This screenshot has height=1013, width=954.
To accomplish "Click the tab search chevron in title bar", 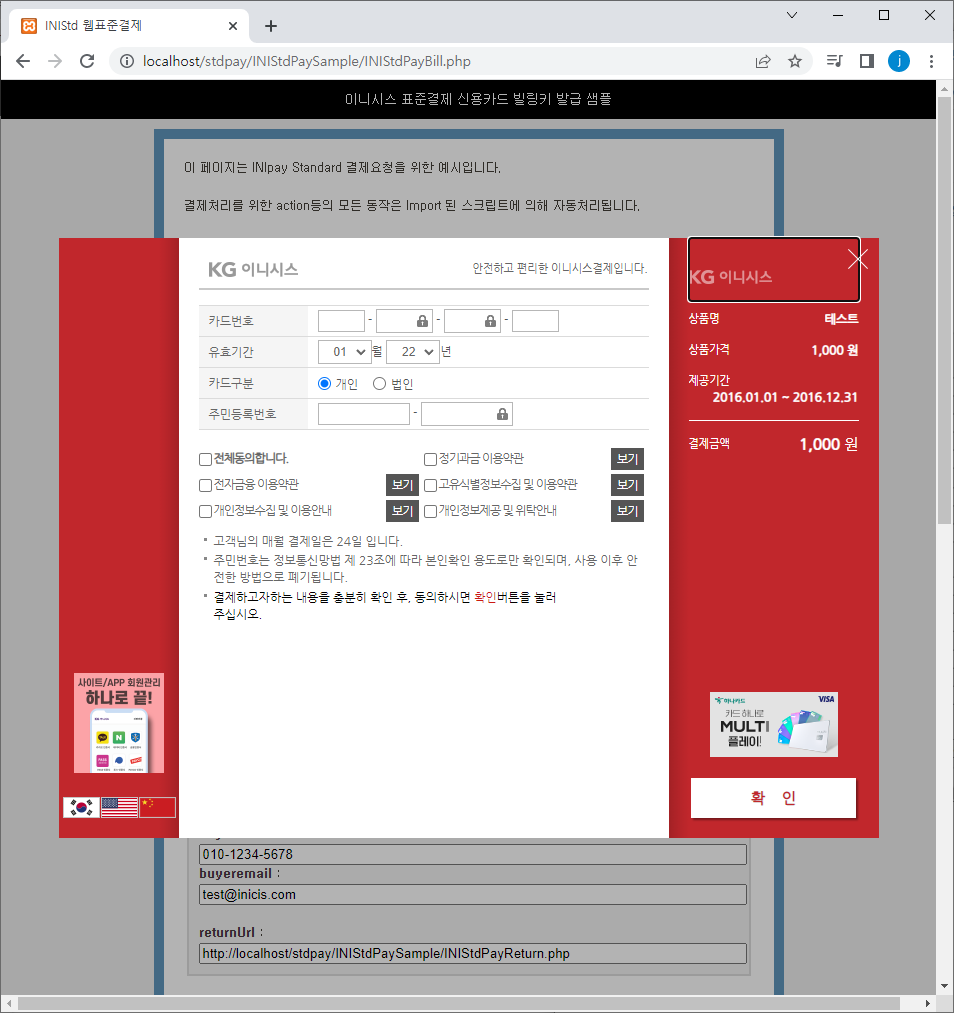I will pos(792,15).
